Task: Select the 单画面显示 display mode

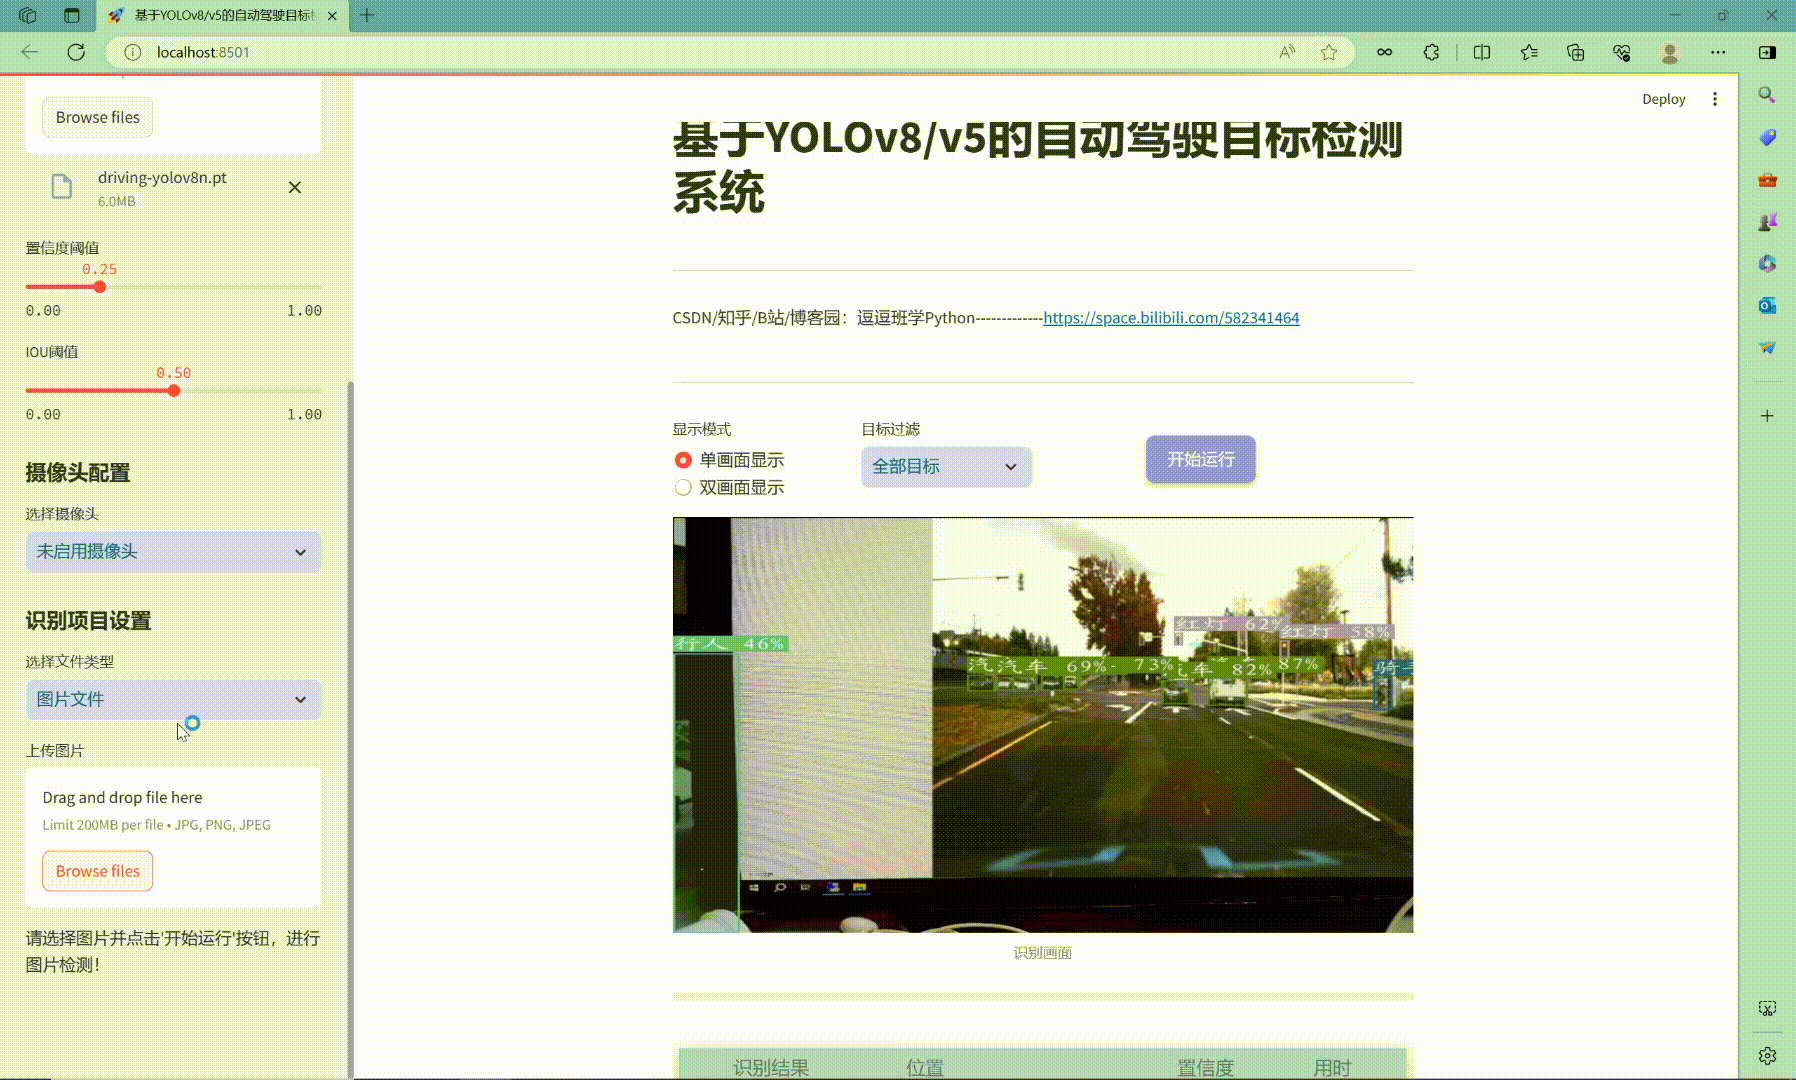Action: point(683,460)
